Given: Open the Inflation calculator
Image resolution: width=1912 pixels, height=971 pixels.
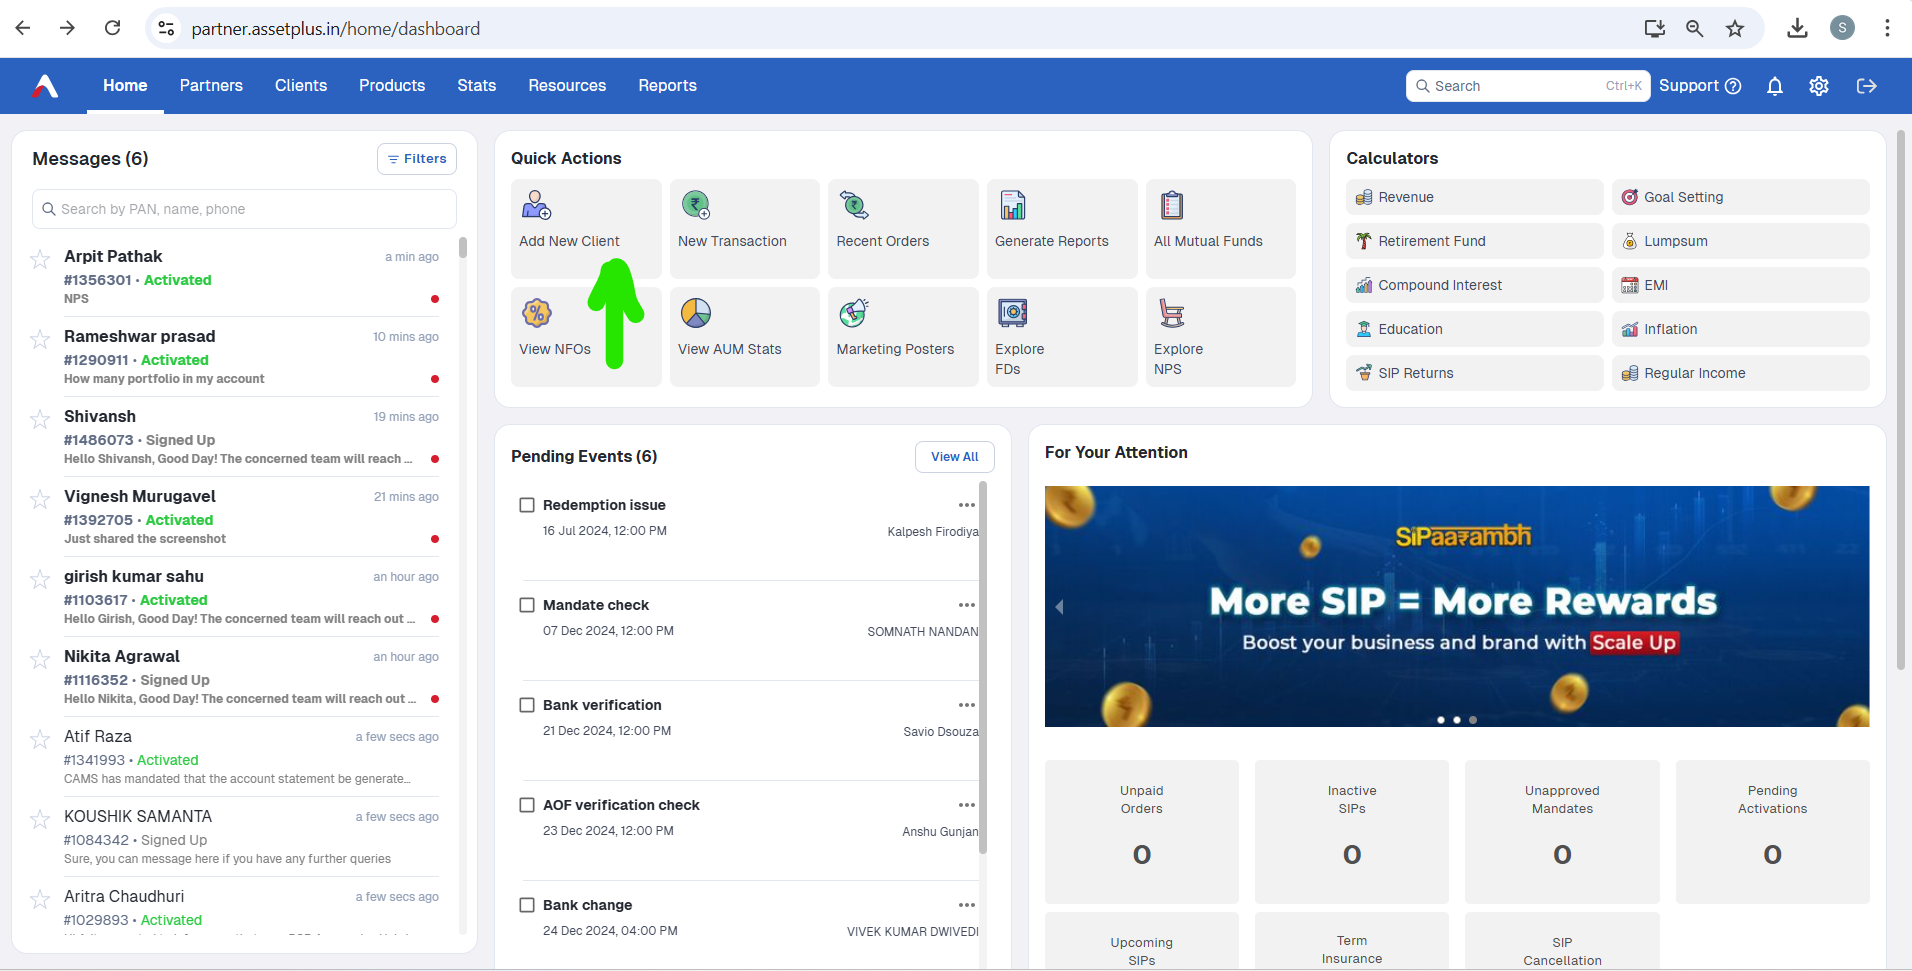Looking at the screenshot, I should point(1740,329).
